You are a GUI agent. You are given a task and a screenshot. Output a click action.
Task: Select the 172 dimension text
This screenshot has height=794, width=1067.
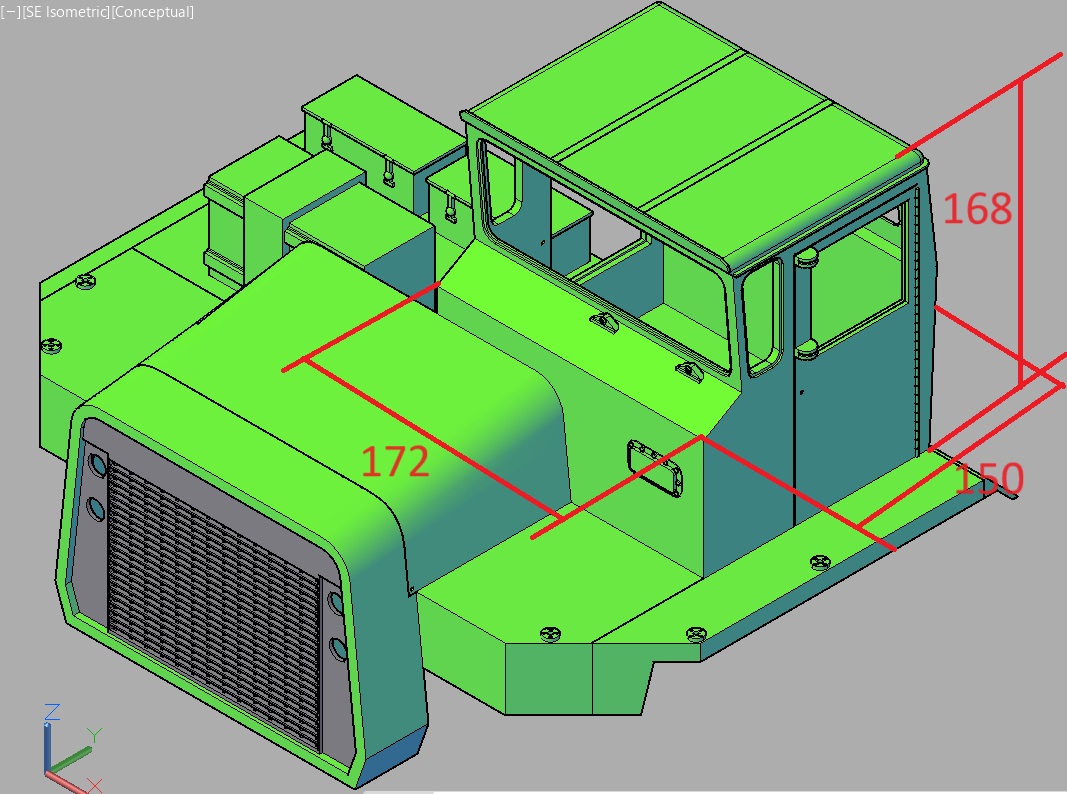[x=395, y=462]
